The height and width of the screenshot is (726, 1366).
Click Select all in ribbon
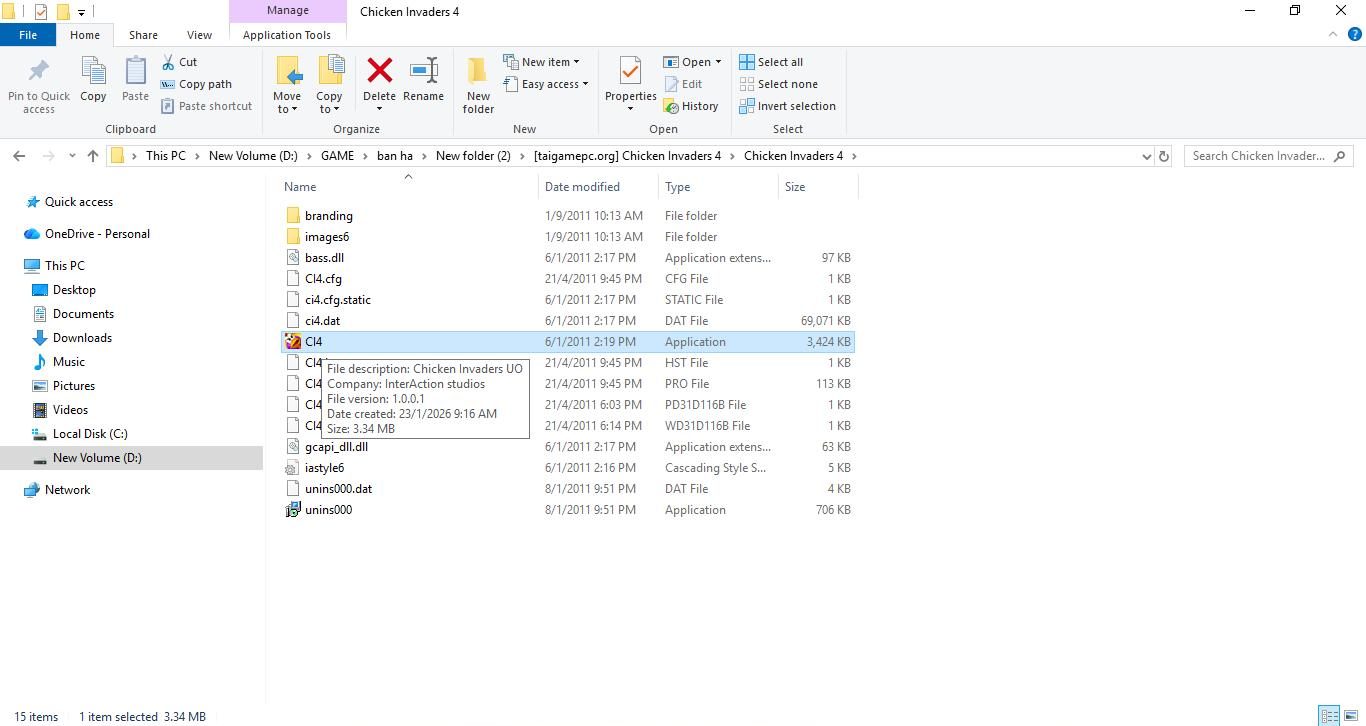coord(771,62)
